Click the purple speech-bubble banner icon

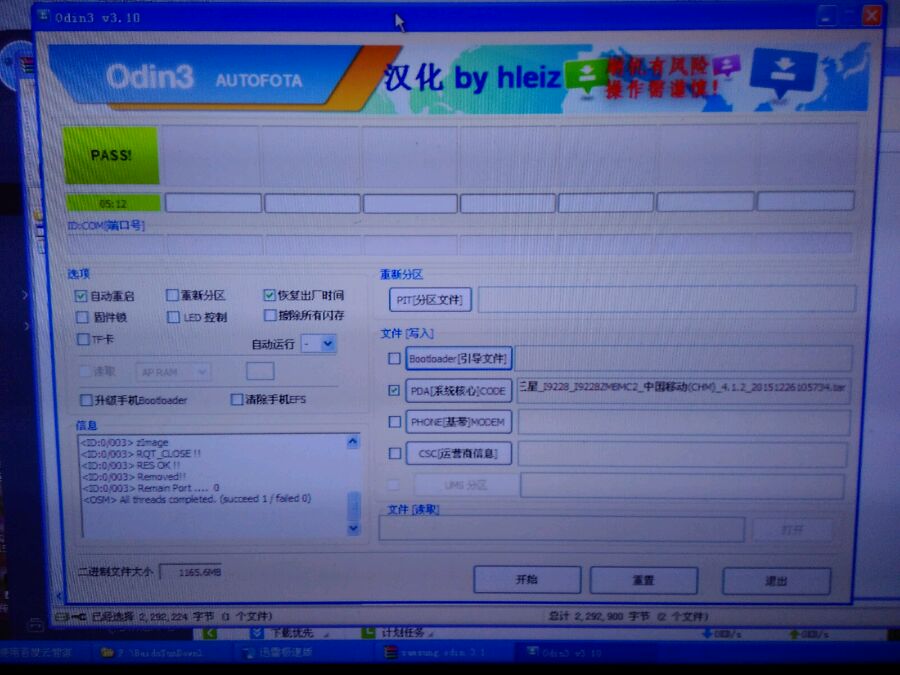point(727,66)
